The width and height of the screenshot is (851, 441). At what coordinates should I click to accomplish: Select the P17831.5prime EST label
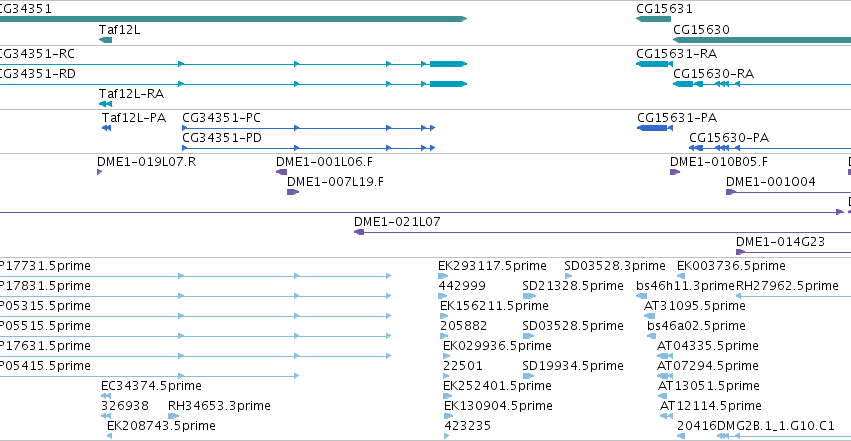(x=45, y=286)
